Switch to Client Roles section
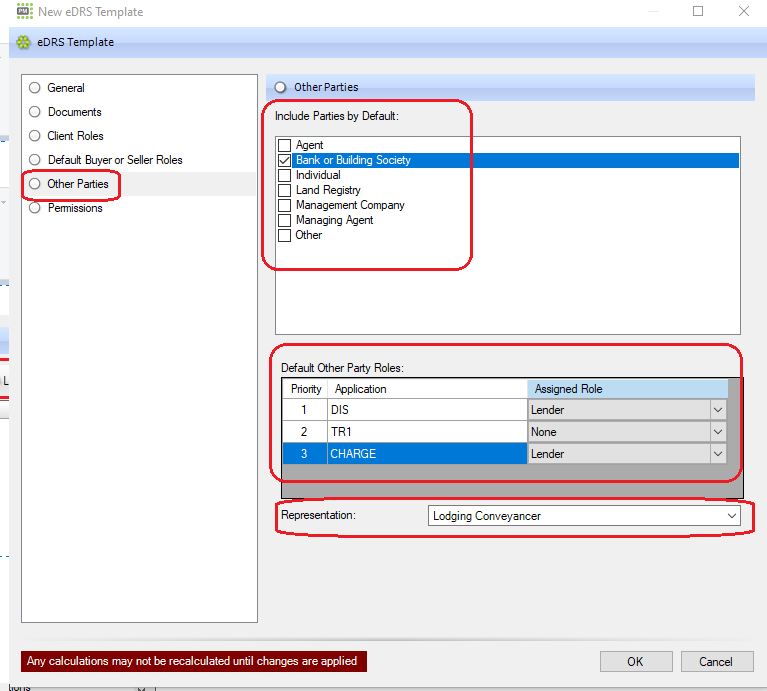767x691 pixels. point(35,136)
